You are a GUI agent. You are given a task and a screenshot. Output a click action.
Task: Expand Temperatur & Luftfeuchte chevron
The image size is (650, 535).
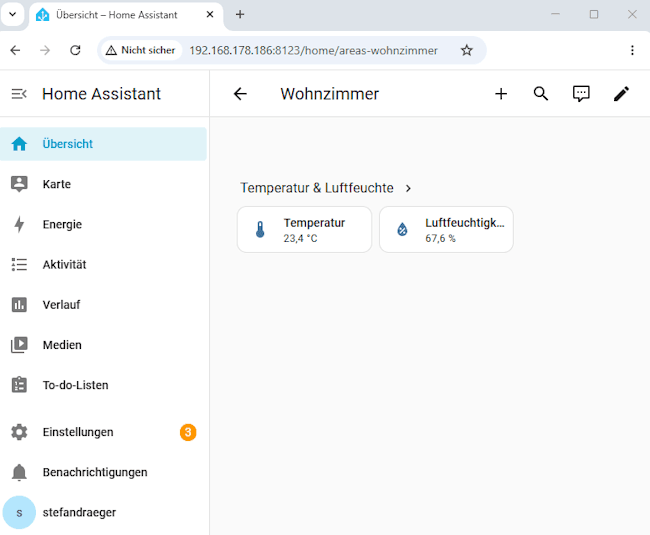click(x=408, y=188)
